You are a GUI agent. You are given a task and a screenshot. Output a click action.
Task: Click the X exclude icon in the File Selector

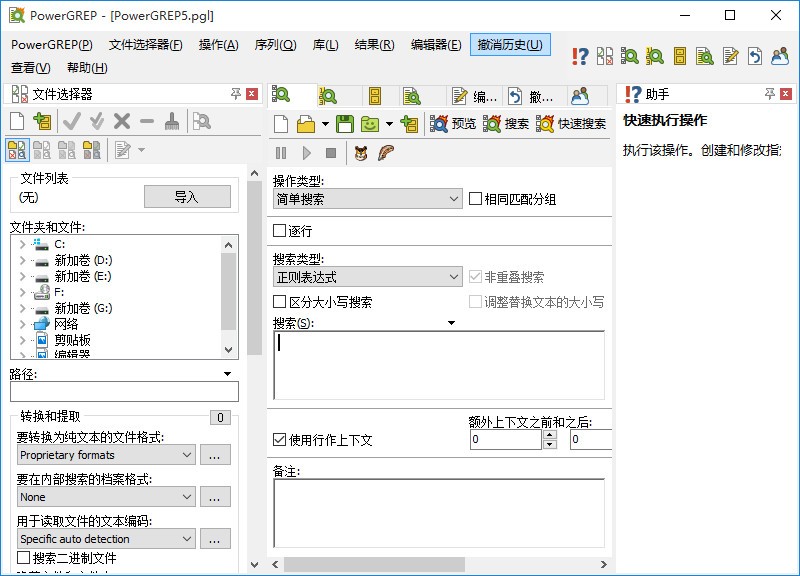[x=122, y=121]
